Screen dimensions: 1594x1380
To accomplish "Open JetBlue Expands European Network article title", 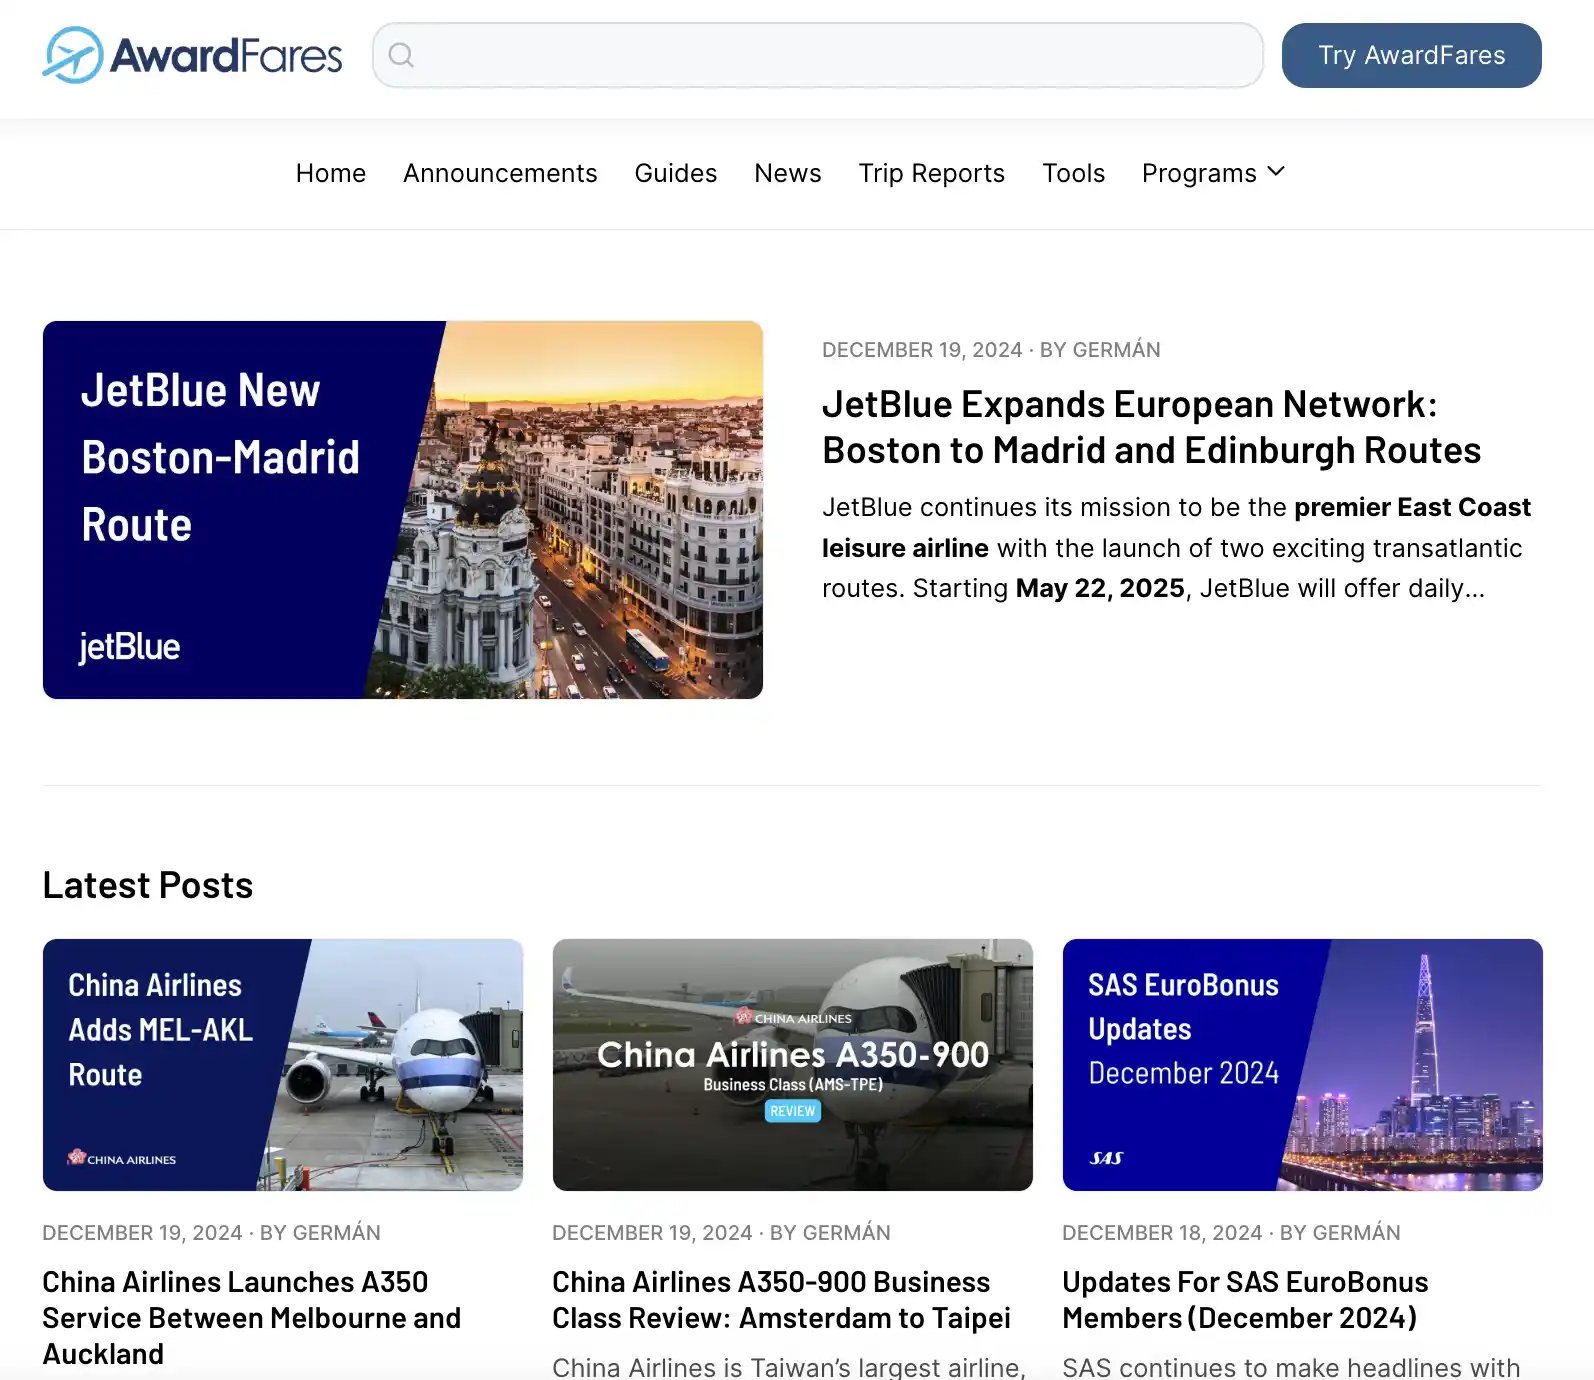I will [1151, 427].
